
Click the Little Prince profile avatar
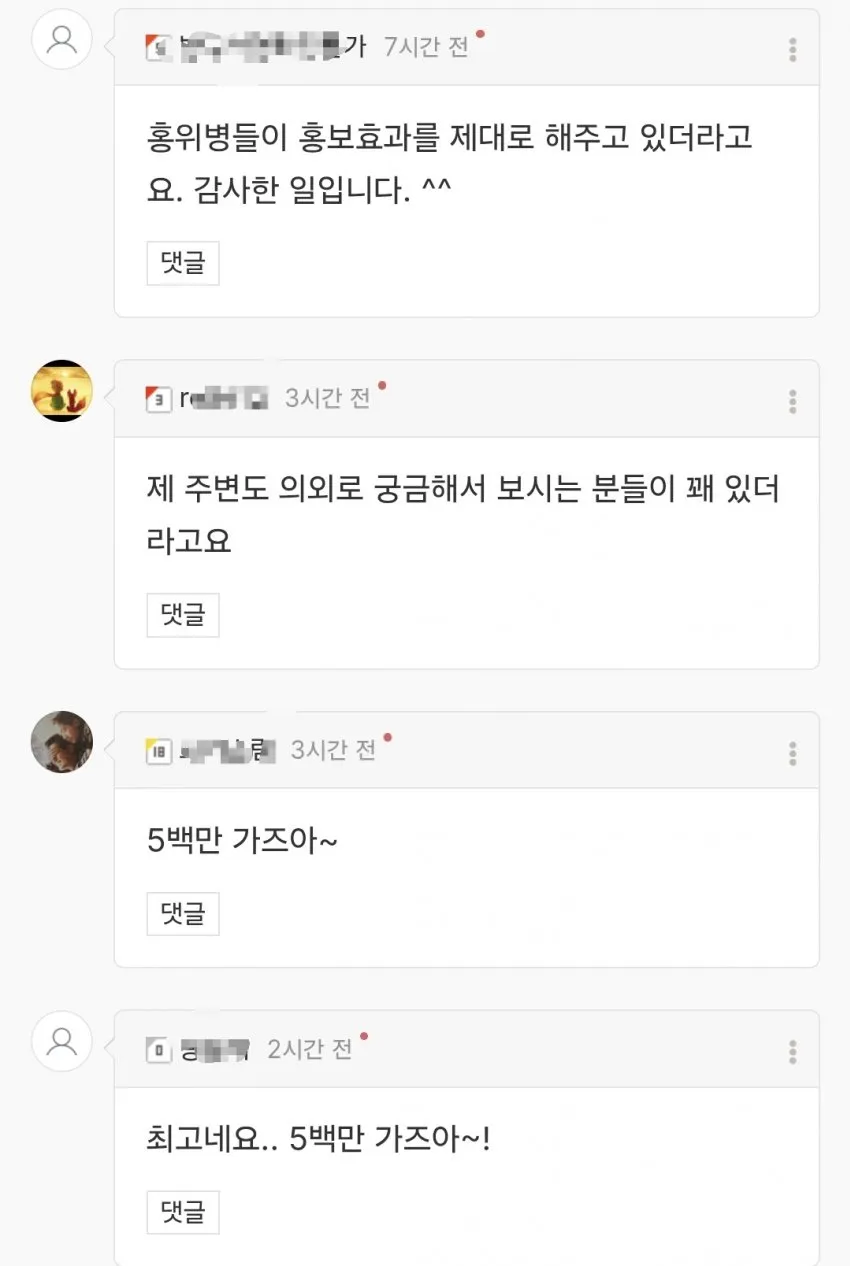[x=62, y=391]
